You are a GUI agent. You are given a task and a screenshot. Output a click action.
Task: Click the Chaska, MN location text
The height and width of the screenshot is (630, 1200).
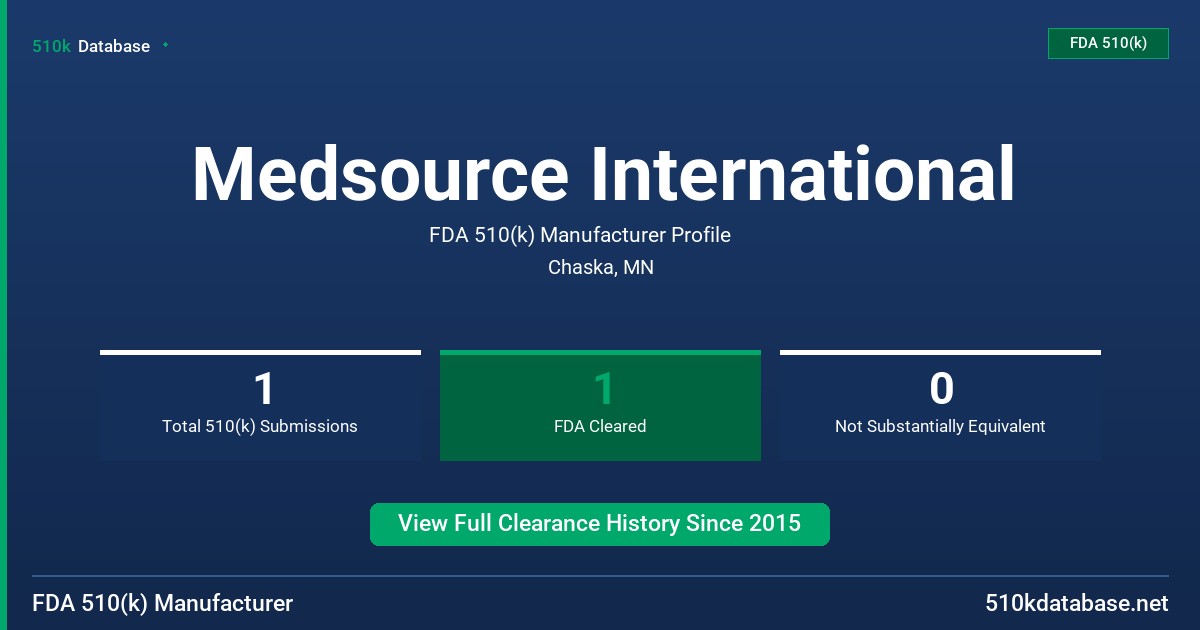(601, 267)
